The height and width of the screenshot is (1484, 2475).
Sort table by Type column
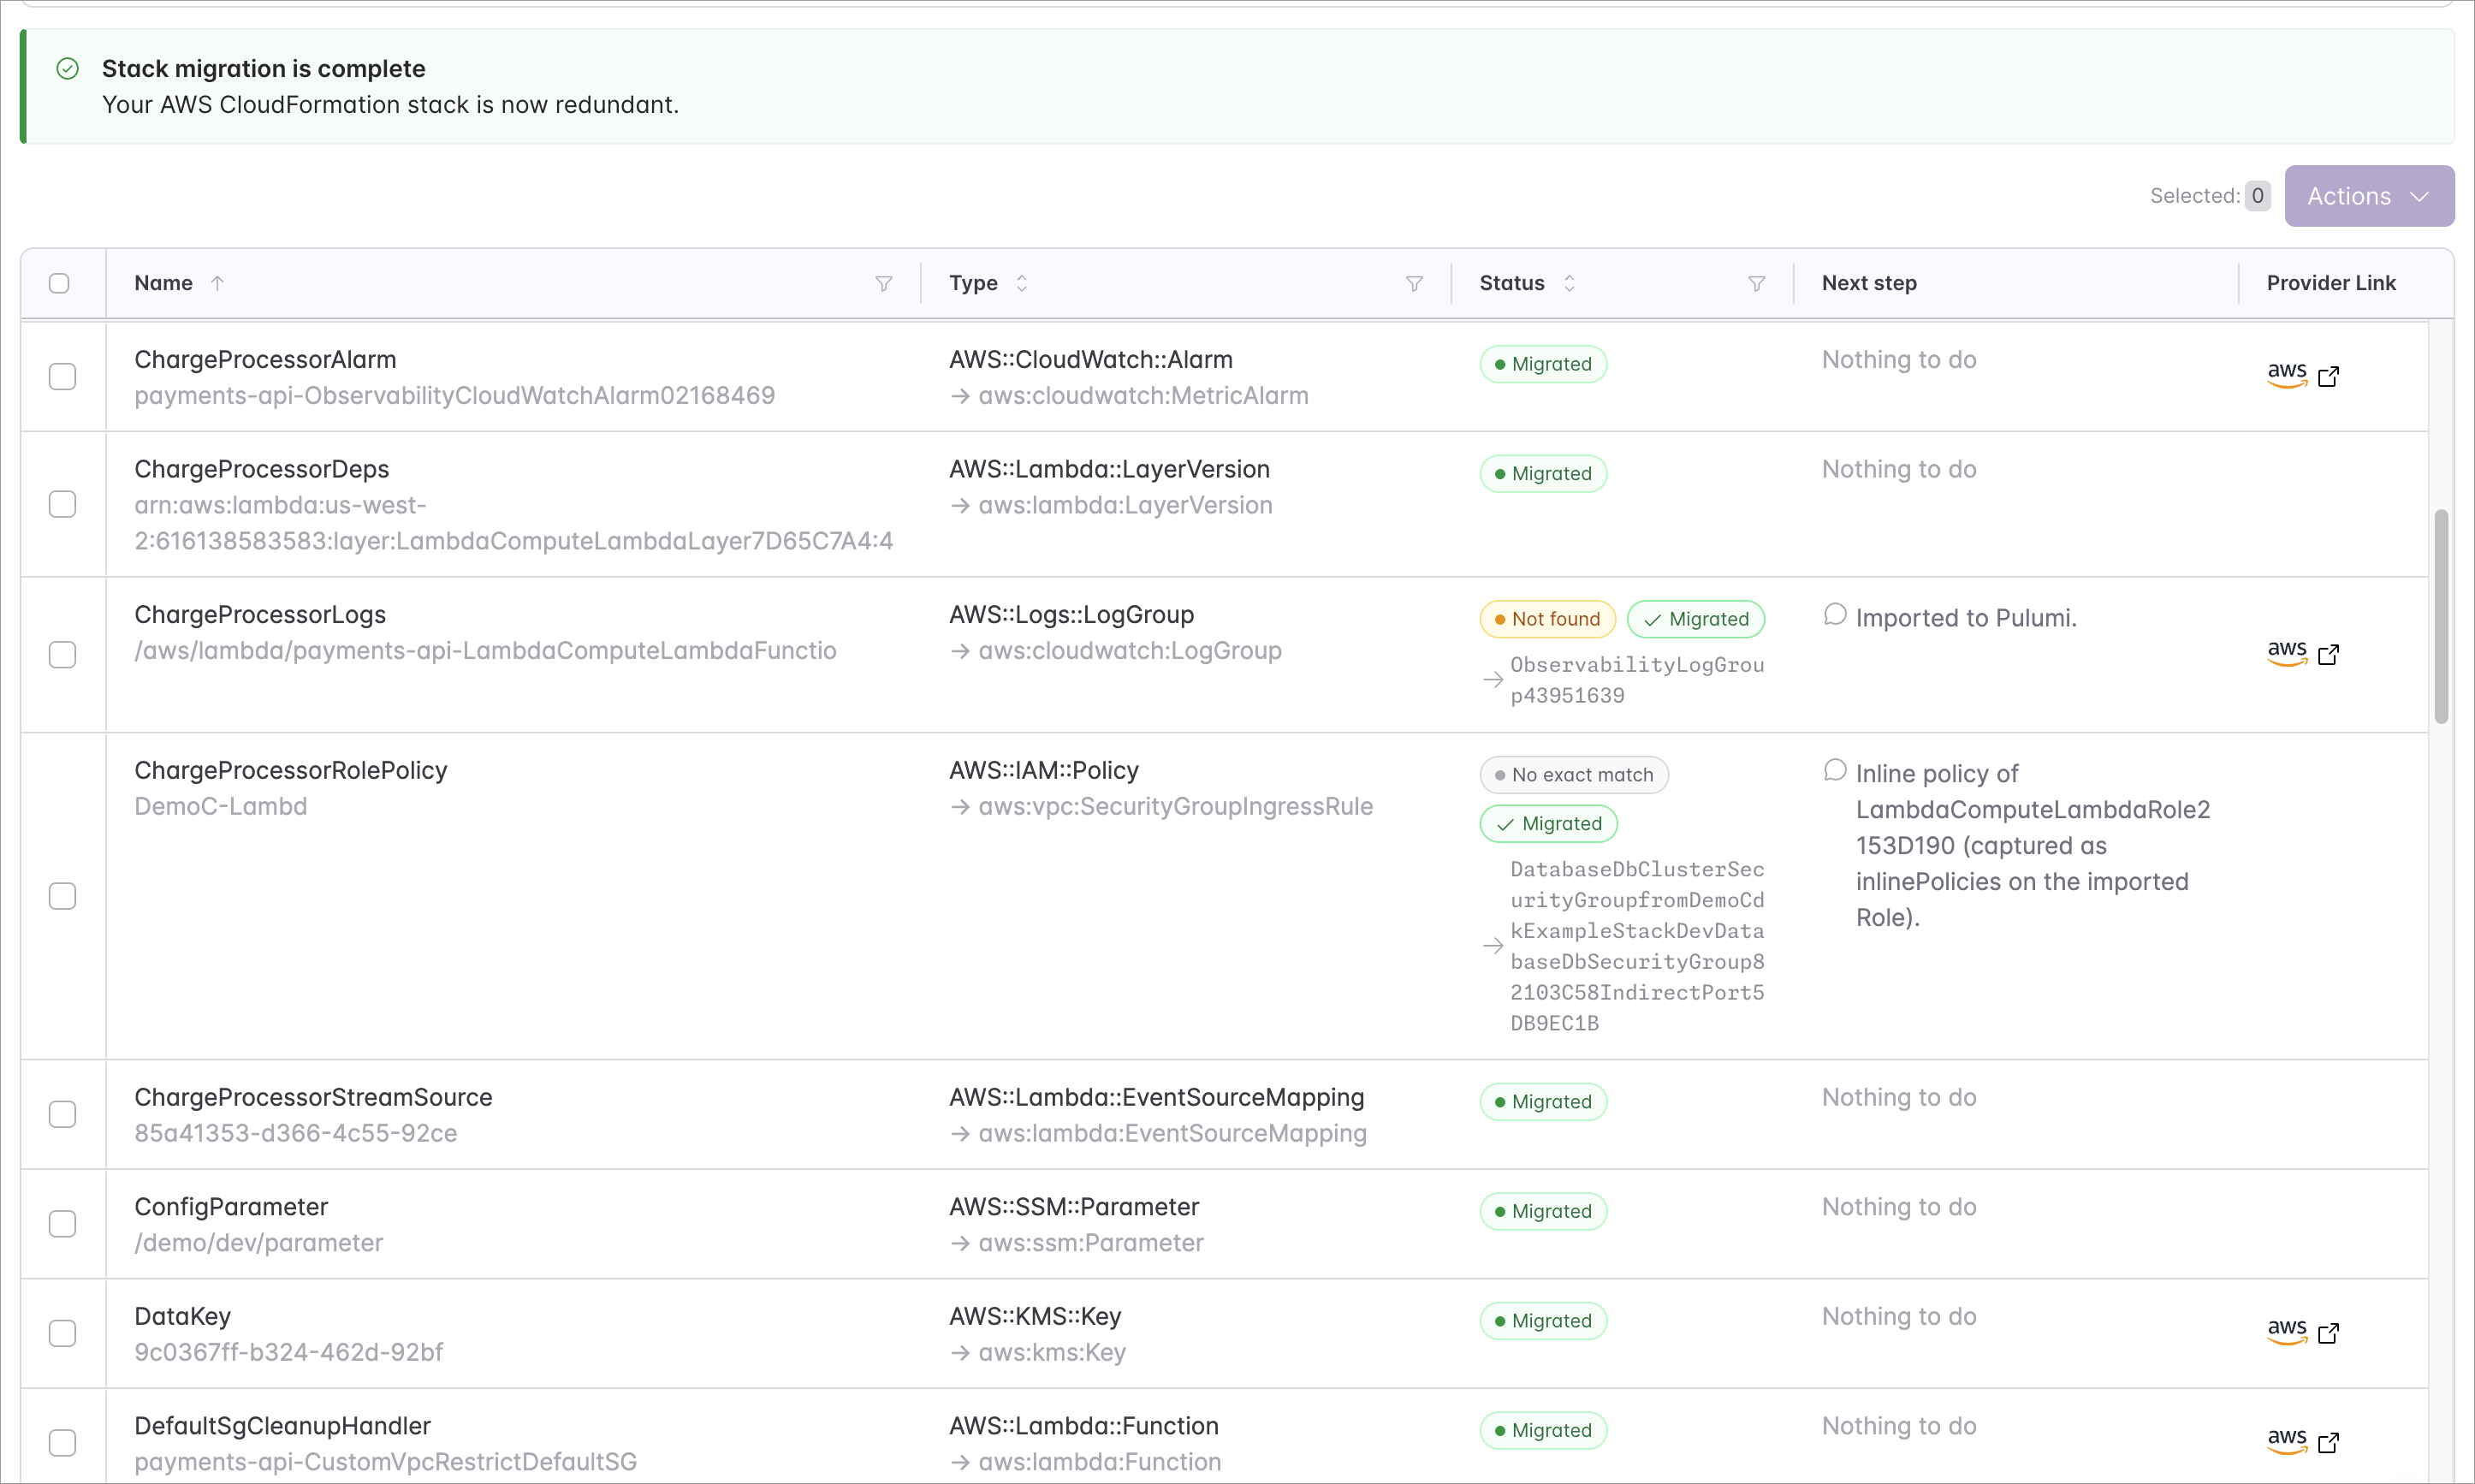tap(1021, 283)
